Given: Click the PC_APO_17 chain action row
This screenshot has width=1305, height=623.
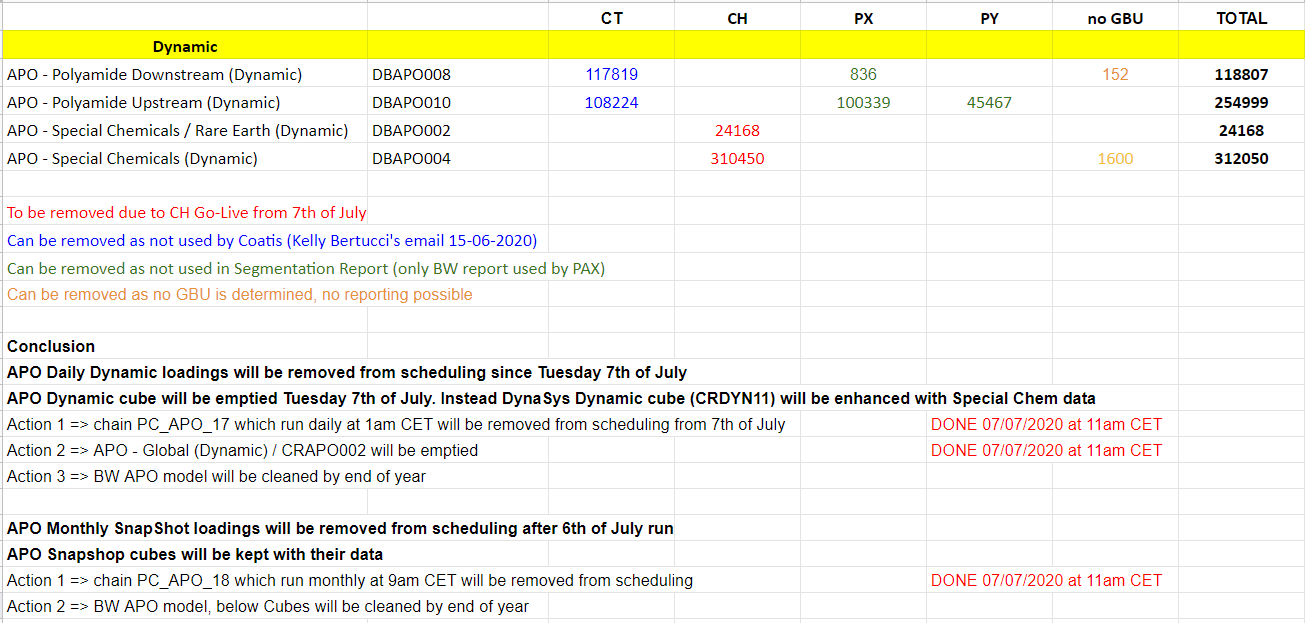Looking at the screenshot, I should coord(396,424).
